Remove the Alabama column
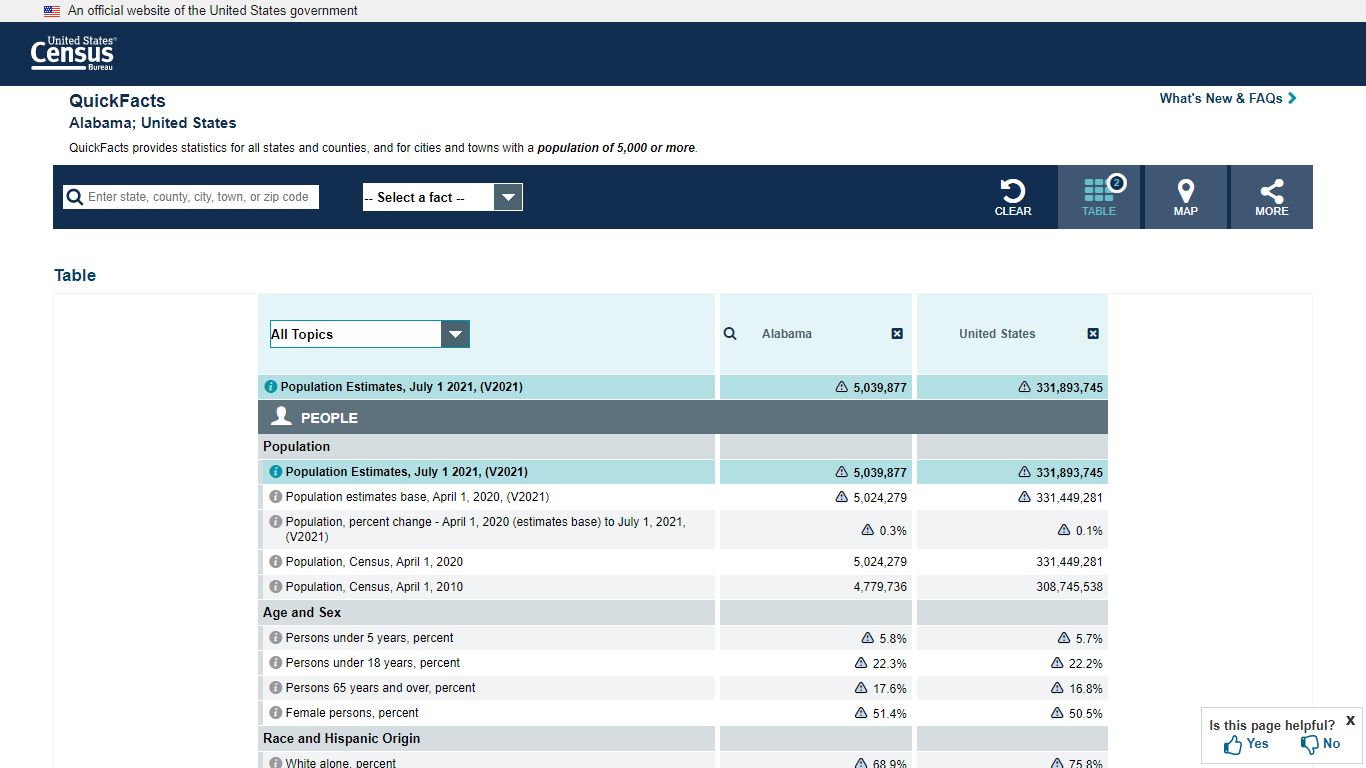Image resolution: width=1366 pixels, height=768 pixels. (897, 334)
